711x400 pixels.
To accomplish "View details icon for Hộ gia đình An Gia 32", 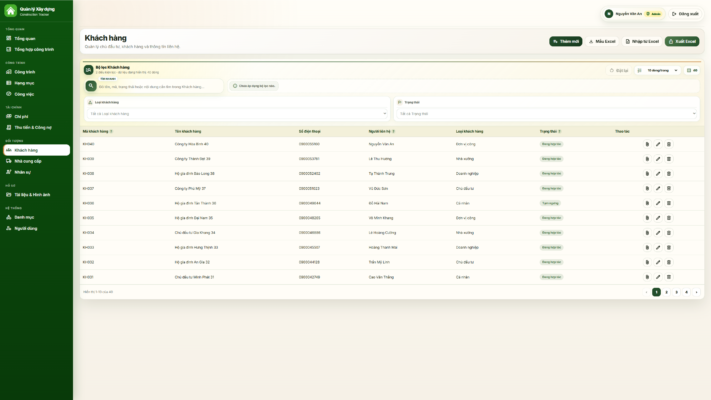I will click(647, 262).
